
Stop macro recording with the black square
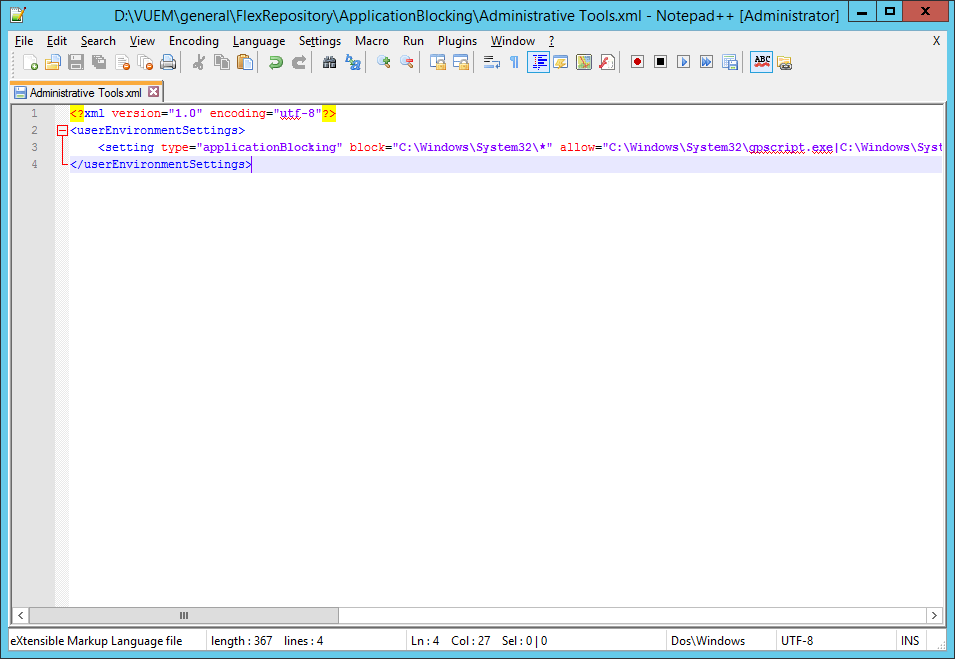tap(660, 62)
